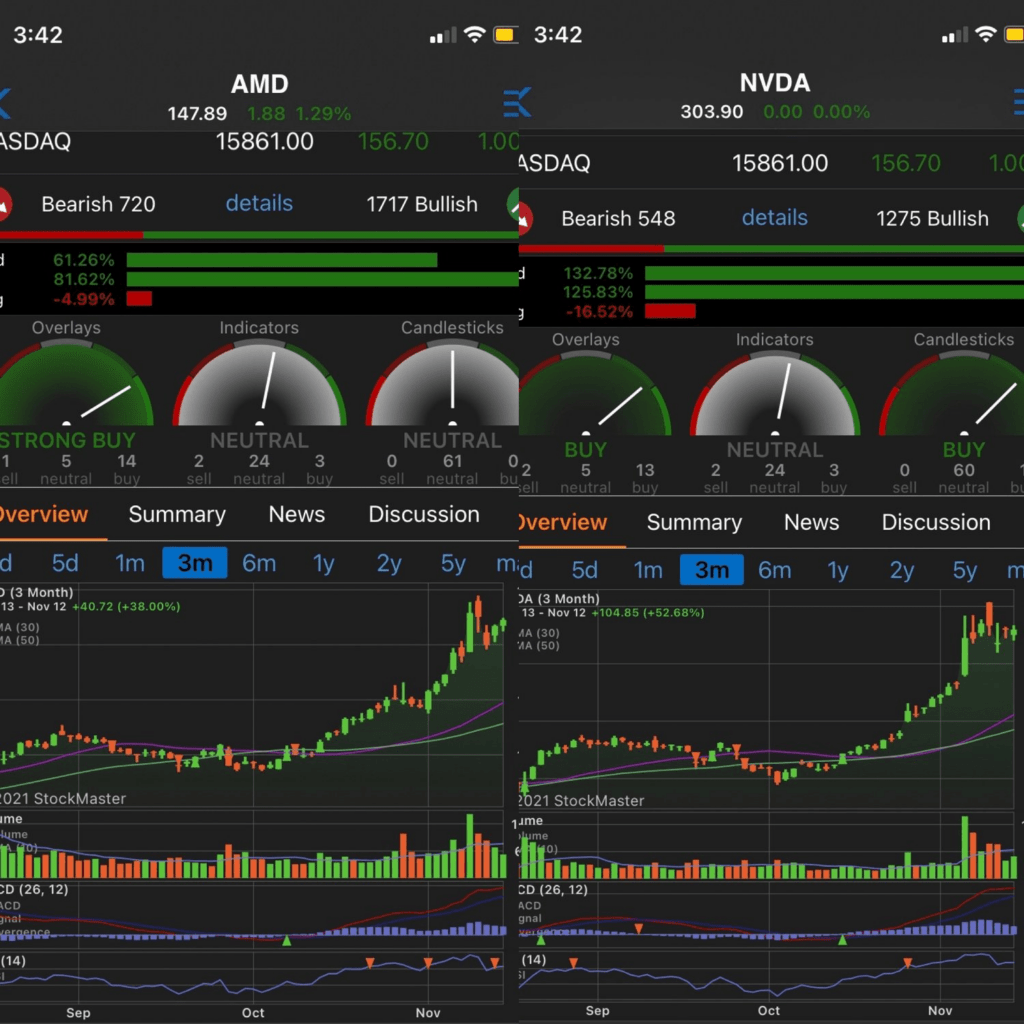Image resolution: width=1024 pixels, height=1024 pixels.
Task: Open the details link for NVDA sentiment
Action: [x=774, y=217]
